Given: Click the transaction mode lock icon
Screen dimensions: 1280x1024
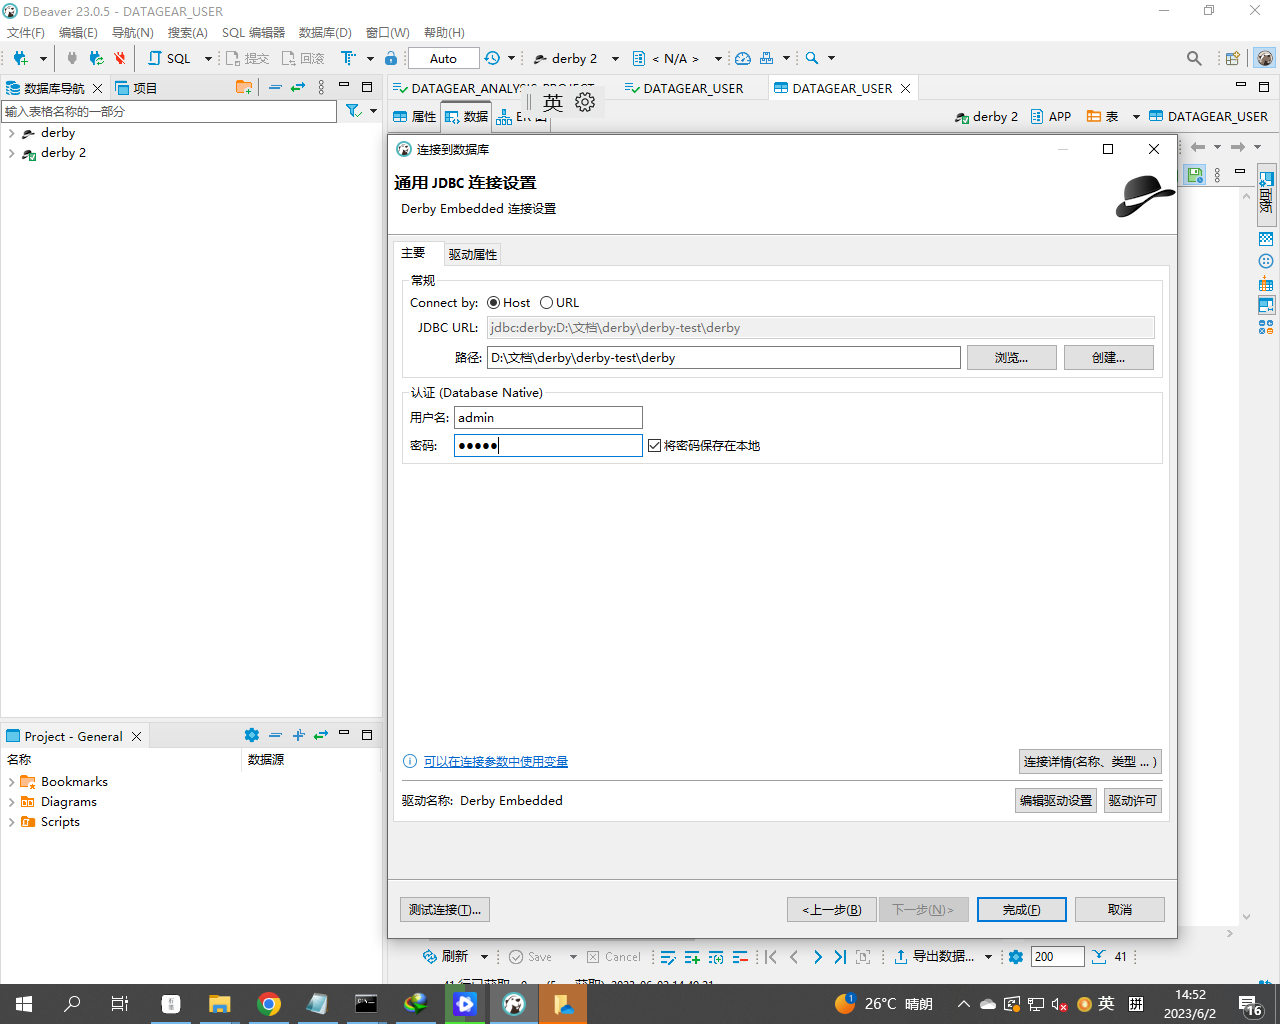Looking at the screenshot, I should (x=391, y=58).
